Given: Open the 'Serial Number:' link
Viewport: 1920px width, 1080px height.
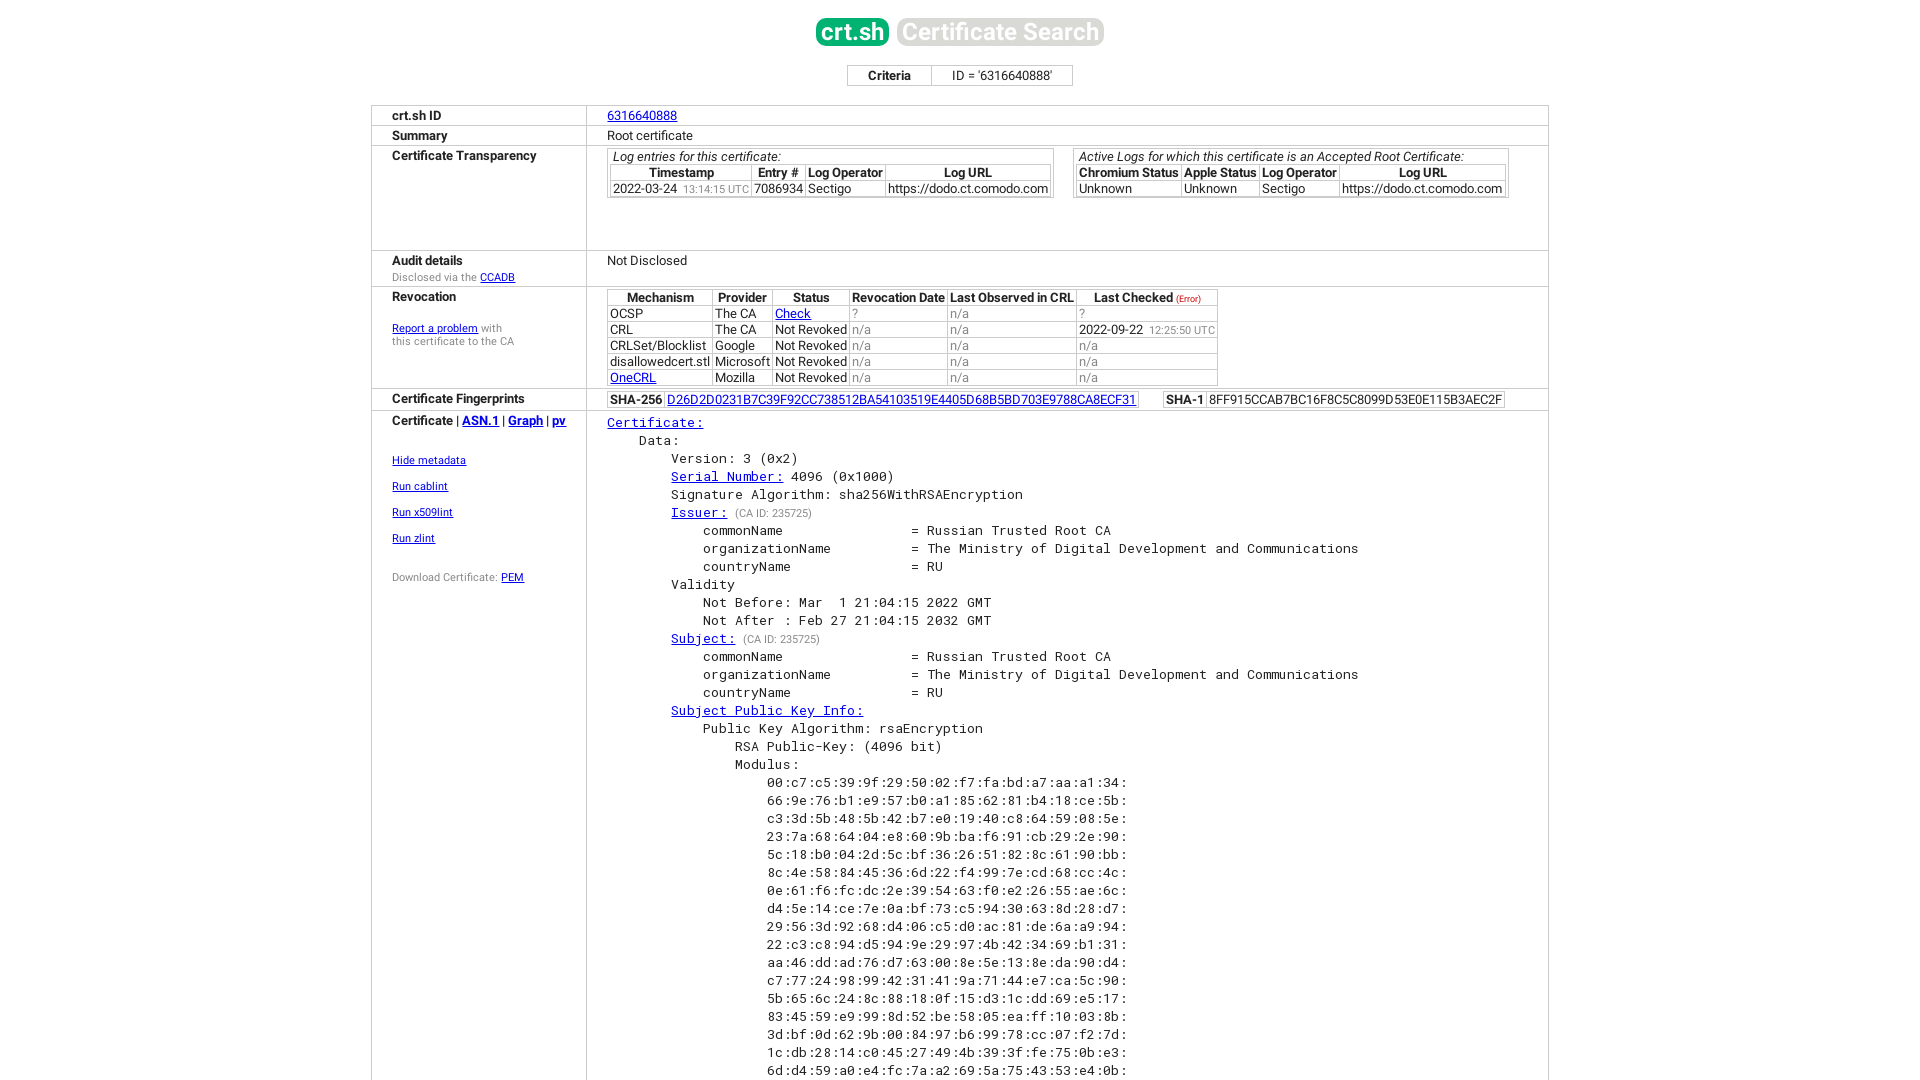Looking at the screenshot, I should pyautogui.click(x=727, y=477).
